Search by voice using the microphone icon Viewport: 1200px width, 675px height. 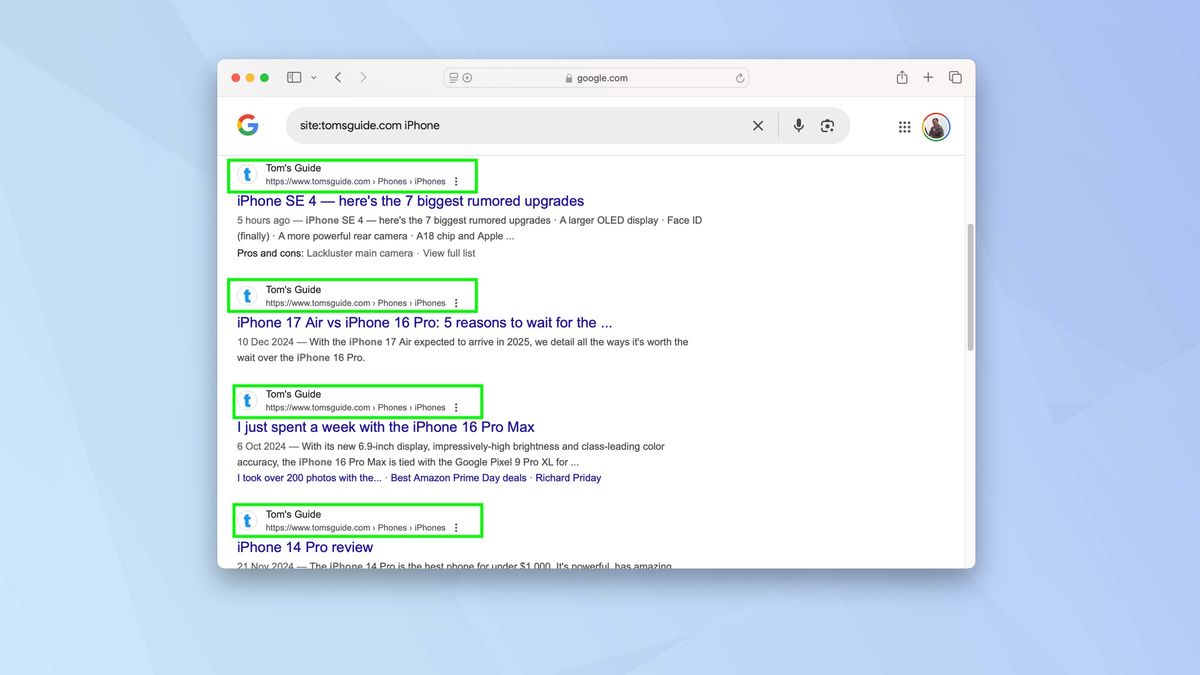tap(798, 125)
